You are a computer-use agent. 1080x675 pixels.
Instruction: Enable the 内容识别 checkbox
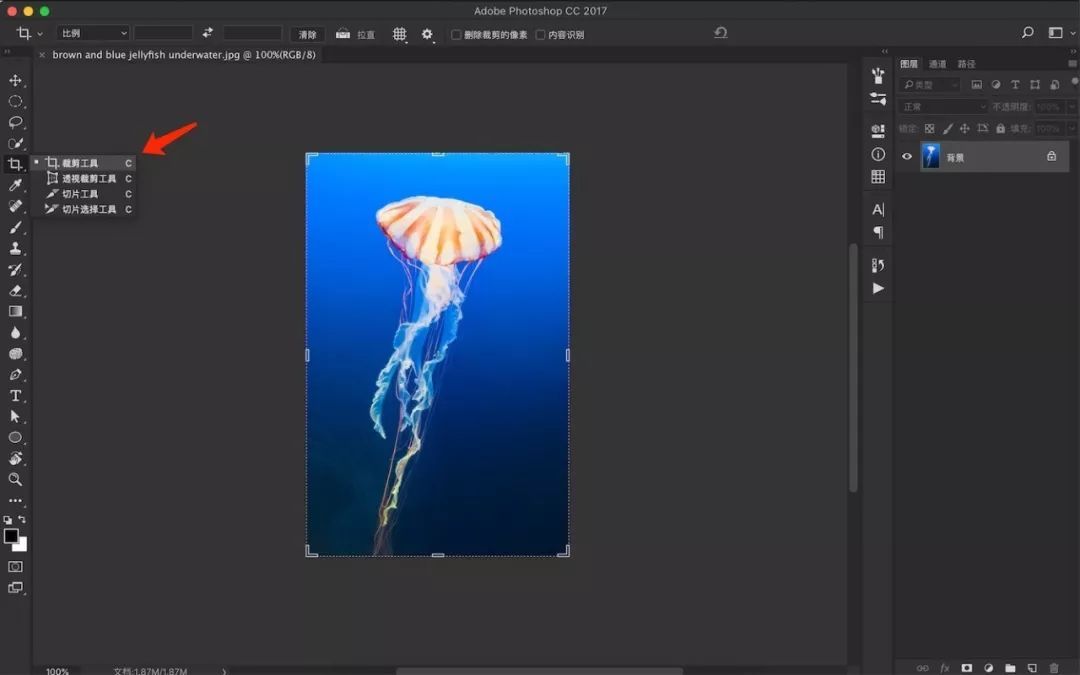coord(541,35)
